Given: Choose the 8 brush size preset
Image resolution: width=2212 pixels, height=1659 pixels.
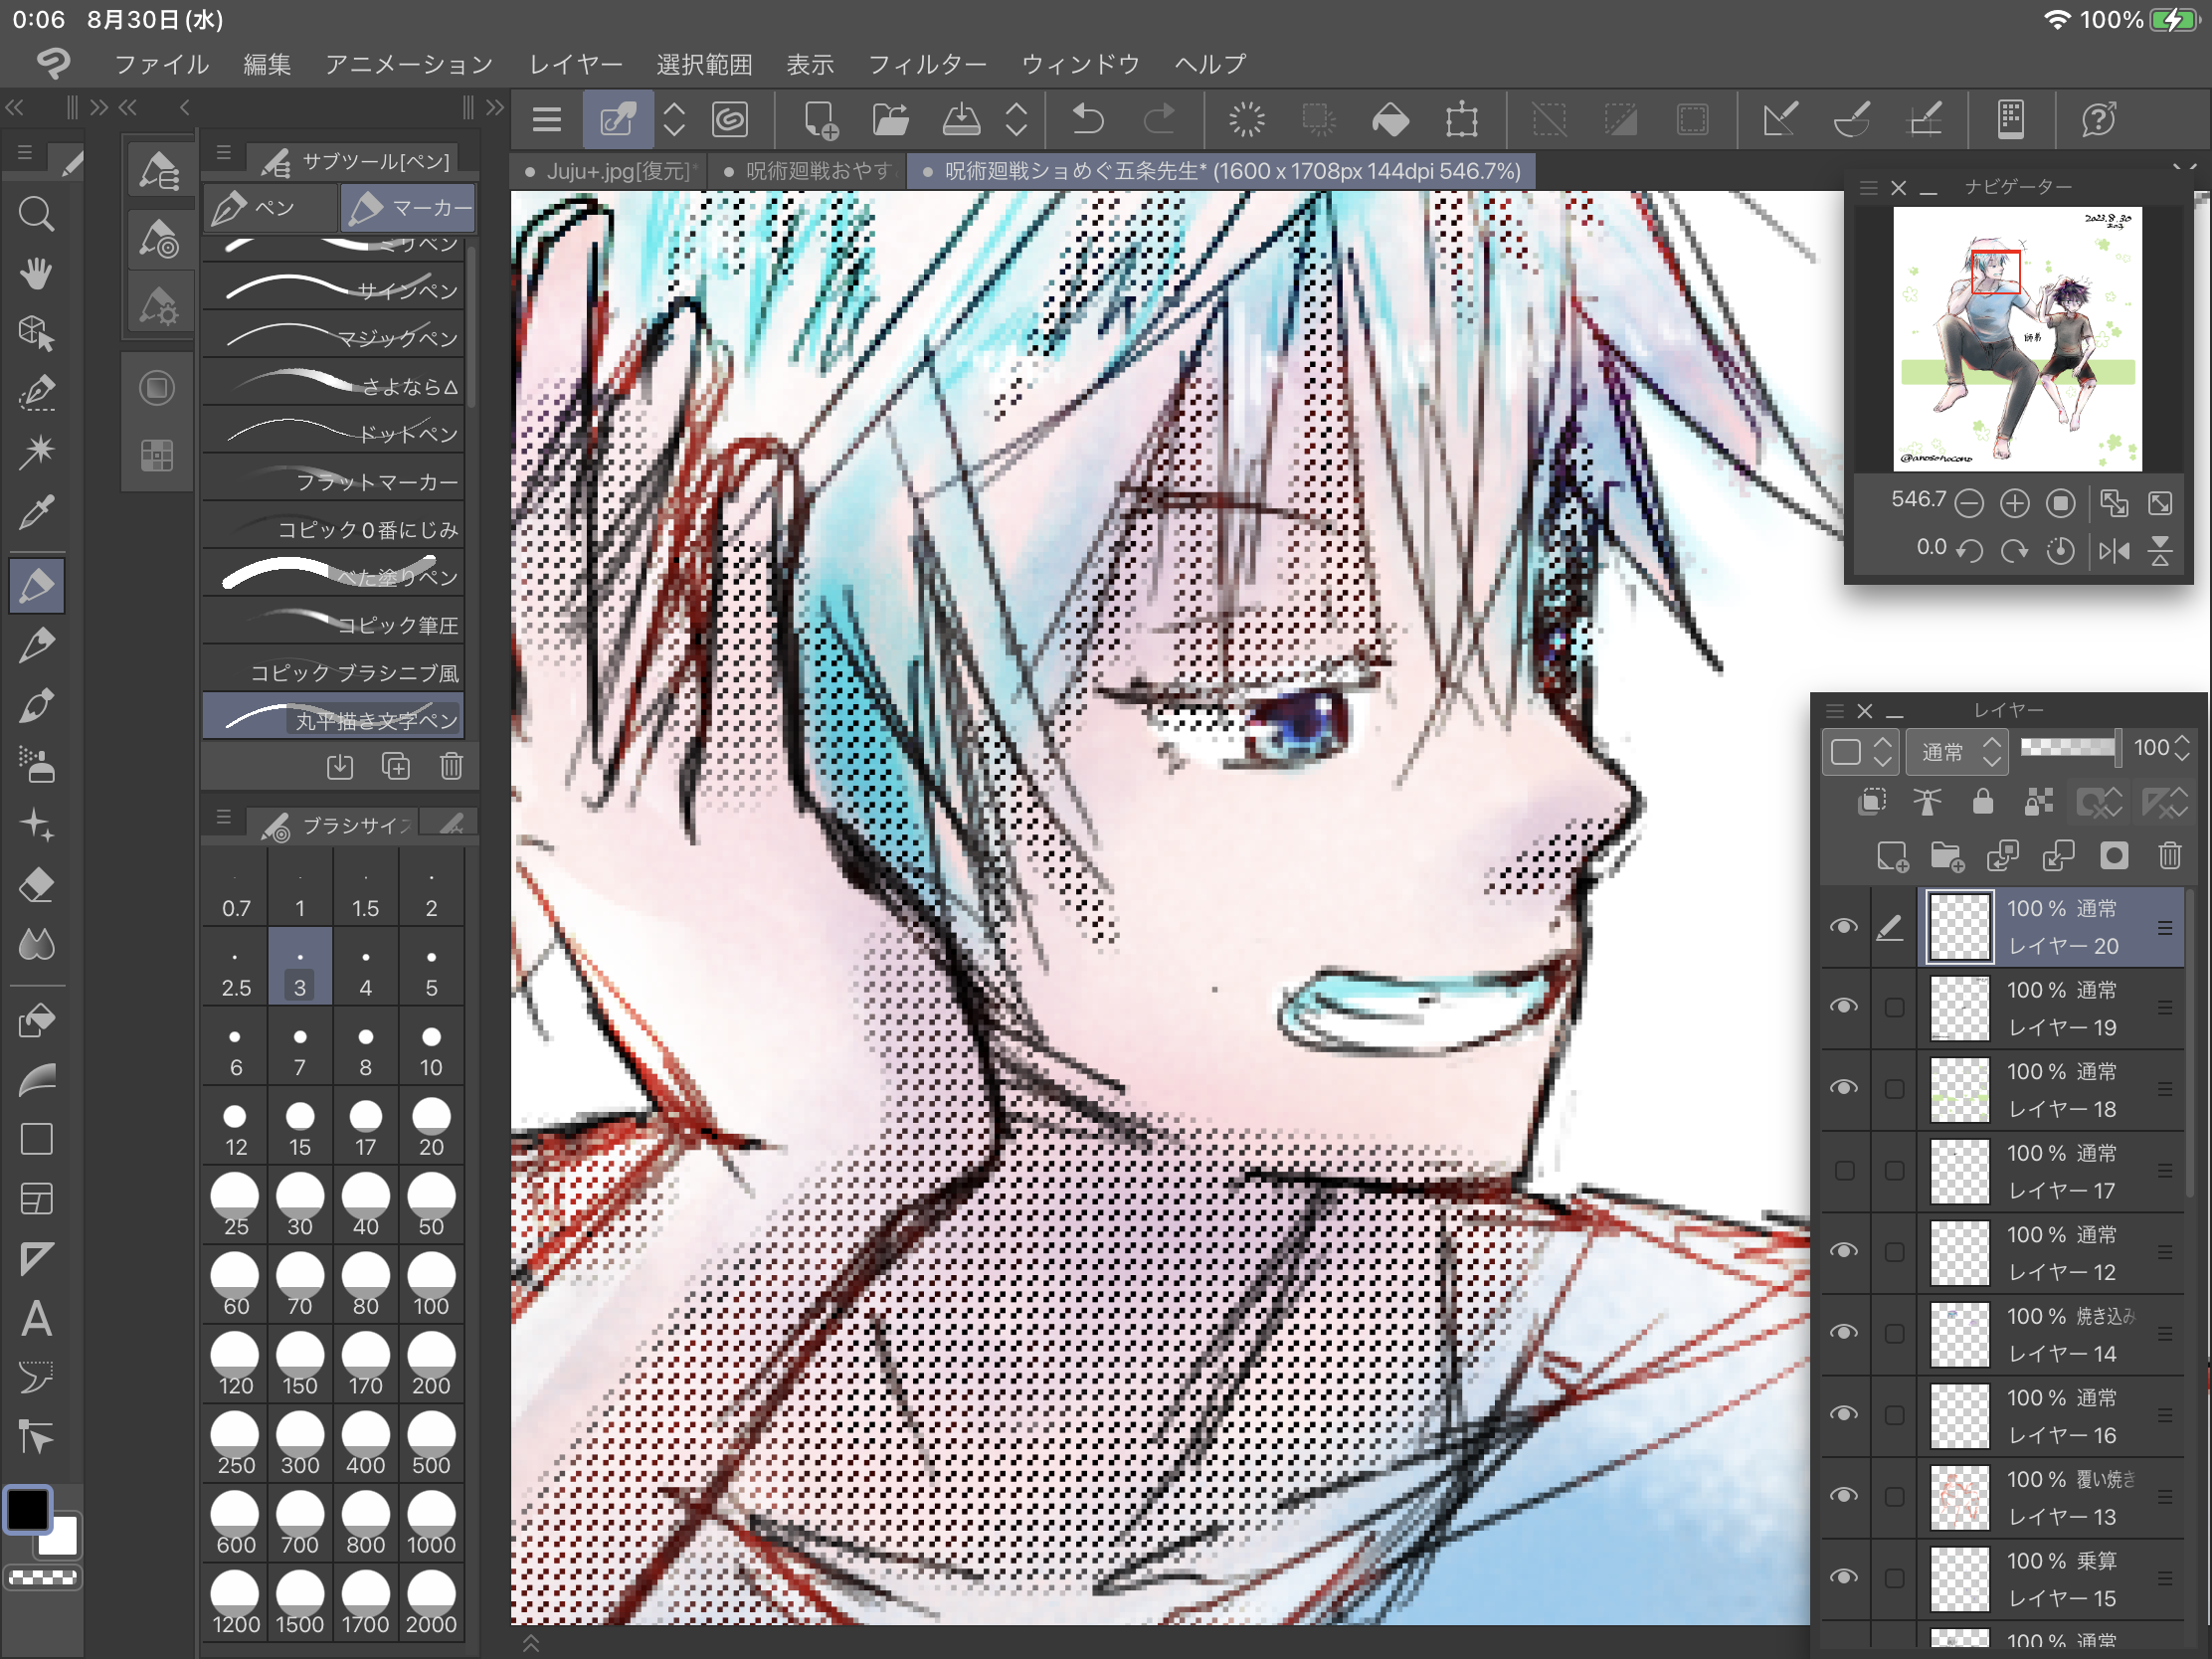Looking at the screenshot, I should (365, 1049).
